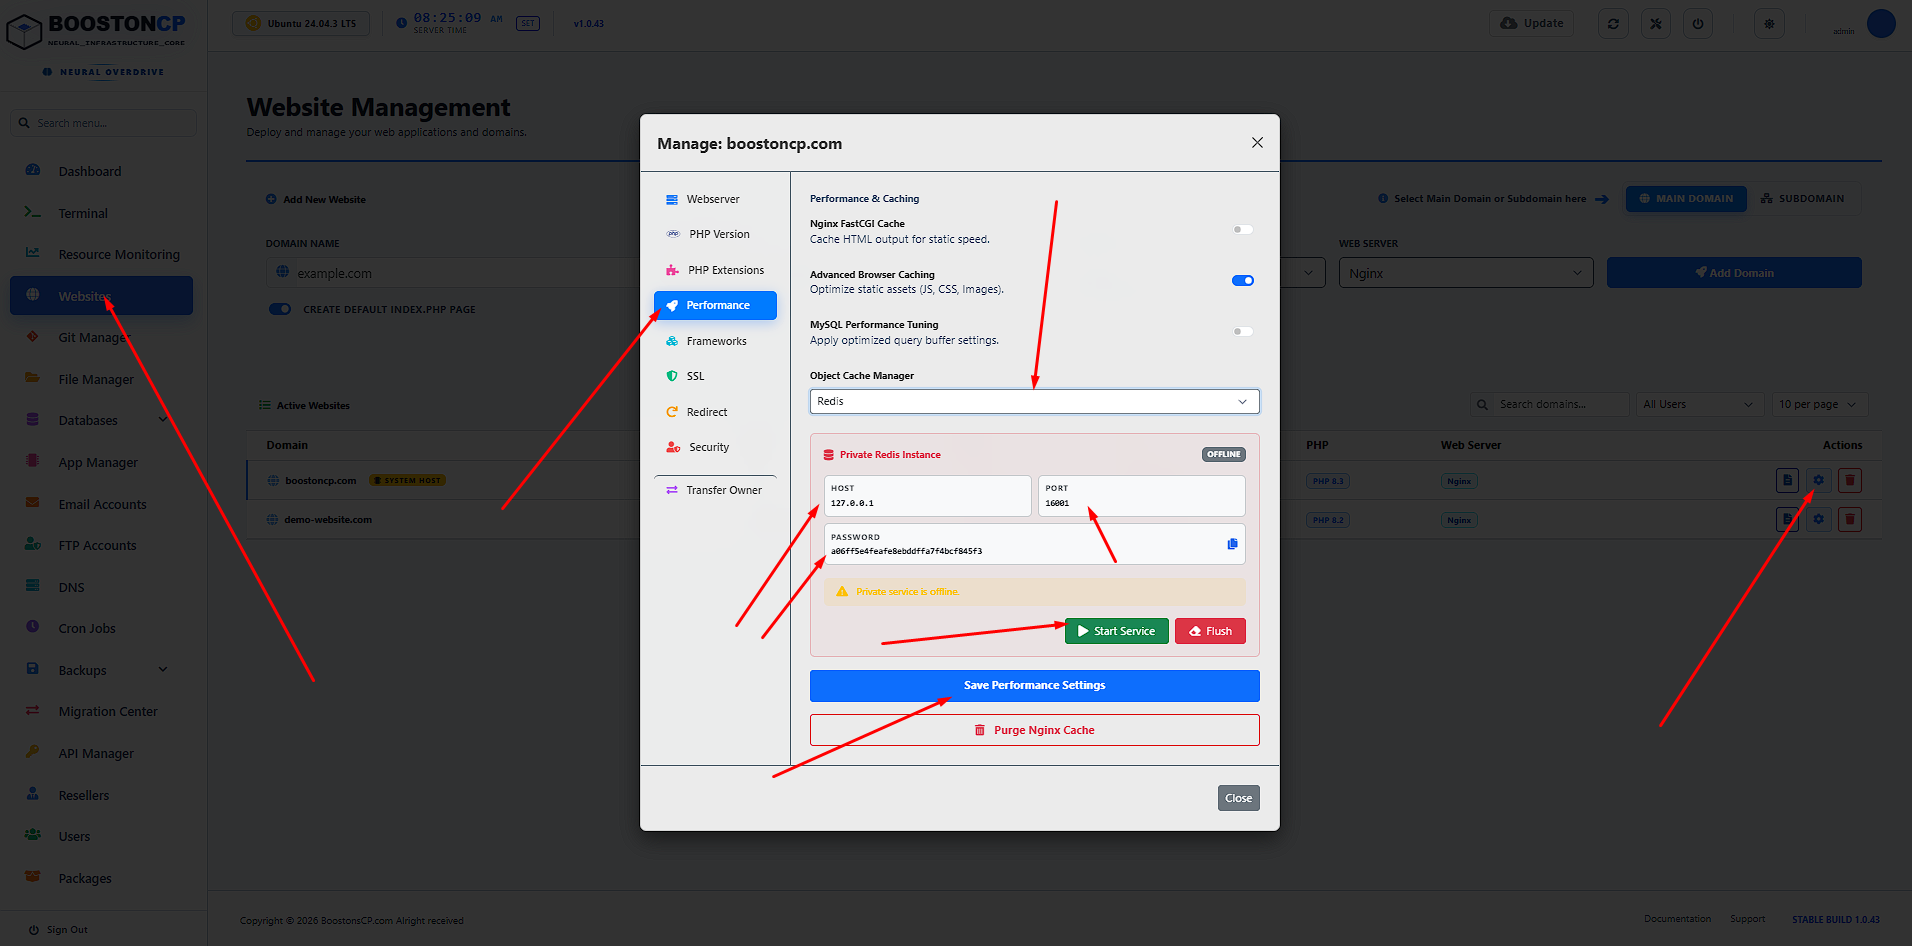Click the refresh icon in top bar
The height and width of the screenshot is (946, 1912).
tap(1613, 23)
